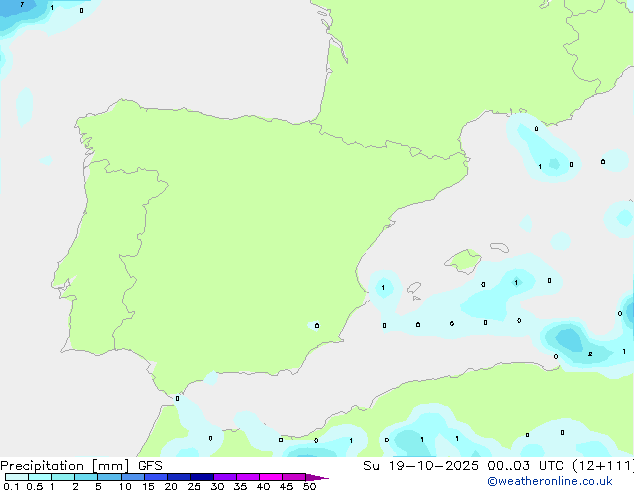Screen dimensions: 634x490
Task: Click the magenta arrow tip ending the legend
Action: tap(319, 478)
